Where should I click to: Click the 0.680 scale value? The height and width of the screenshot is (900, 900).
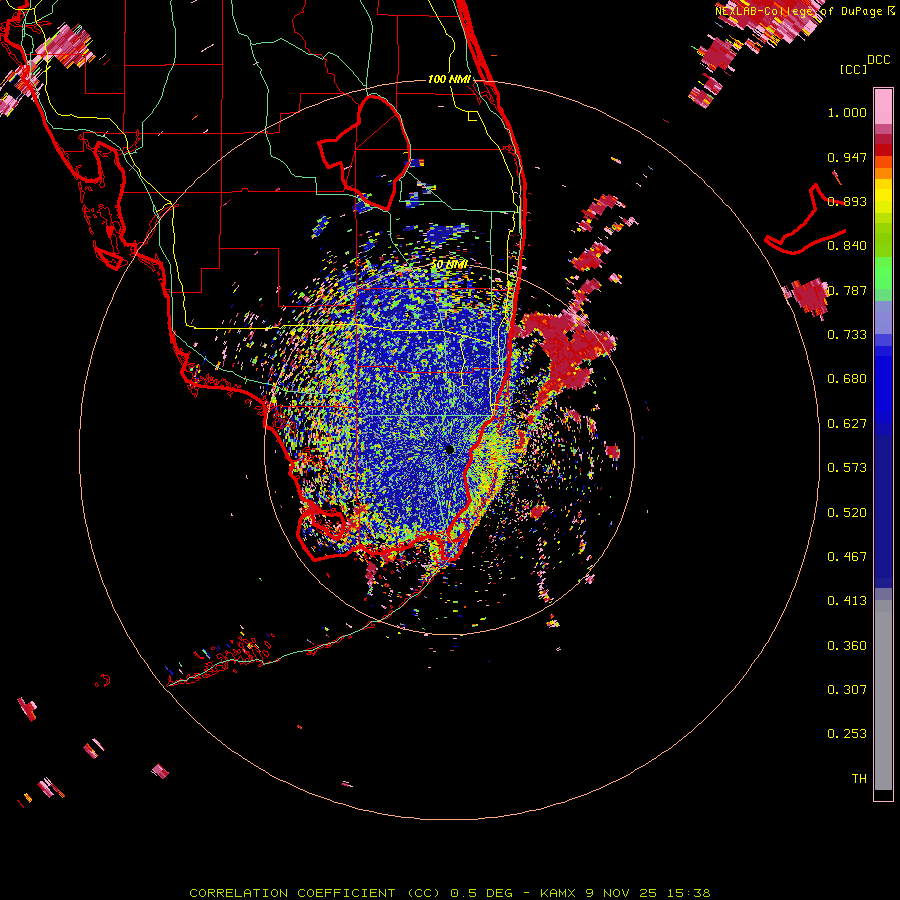(x=847, y=379)
